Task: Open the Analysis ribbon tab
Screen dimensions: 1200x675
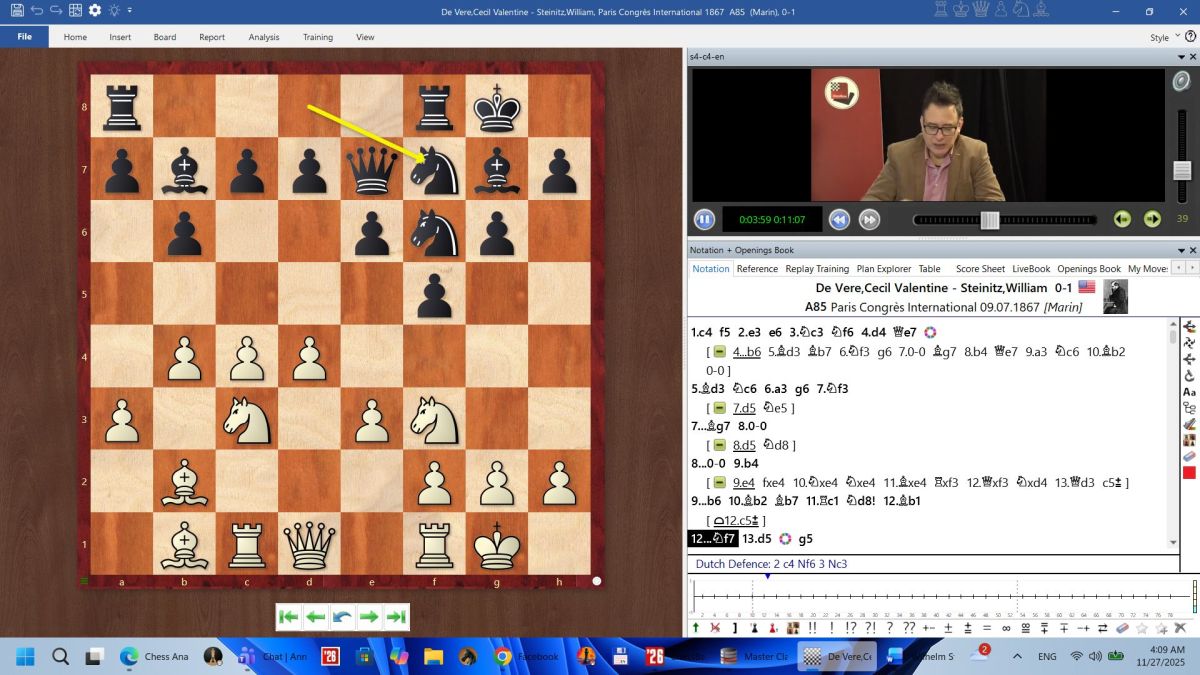Action: [264, 37]
